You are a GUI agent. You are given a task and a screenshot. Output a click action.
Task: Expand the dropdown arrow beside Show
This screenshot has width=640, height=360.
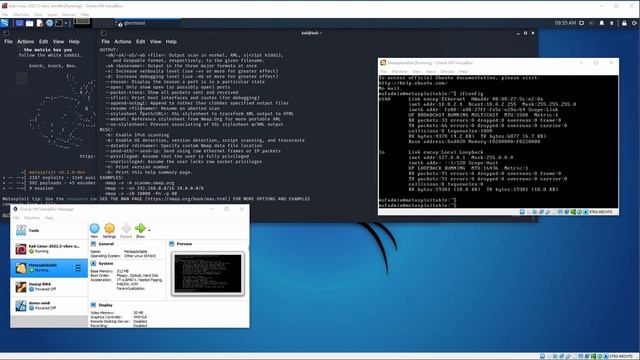click(x=149, y=231)
